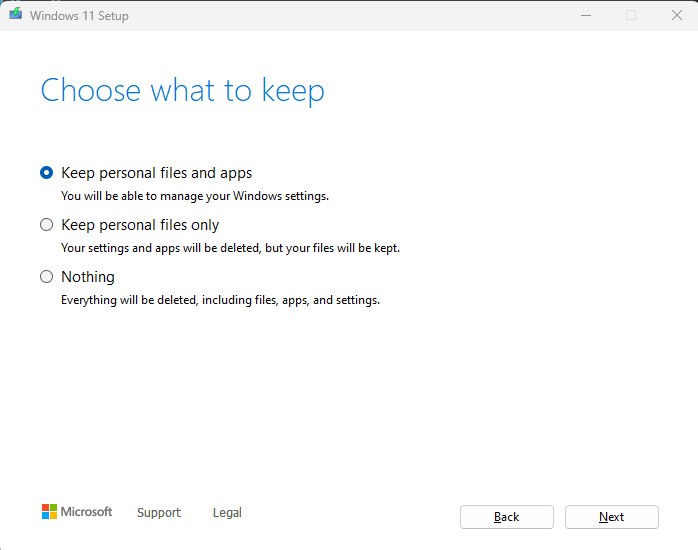Open the Legal link

pos(227,513)
